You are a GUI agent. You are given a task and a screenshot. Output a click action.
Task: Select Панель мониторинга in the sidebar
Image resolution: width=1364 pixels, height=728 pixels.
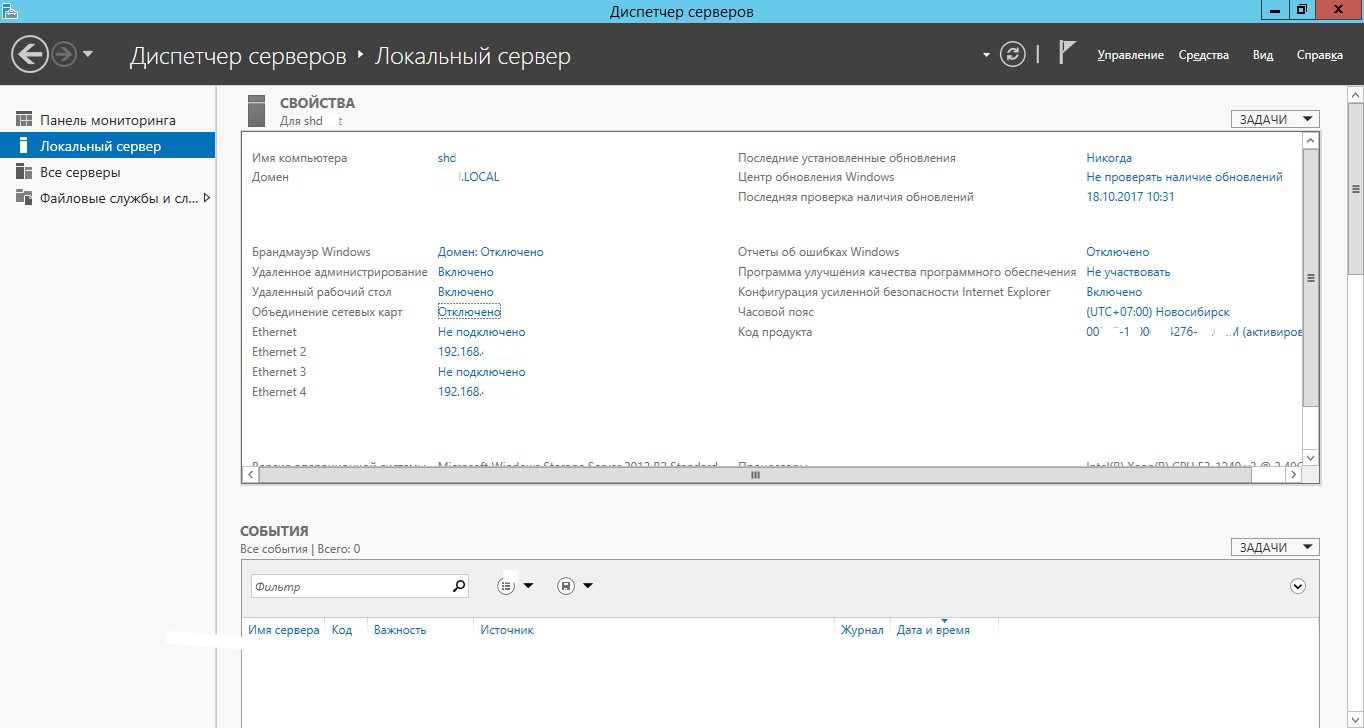click(x=107, y=120)
